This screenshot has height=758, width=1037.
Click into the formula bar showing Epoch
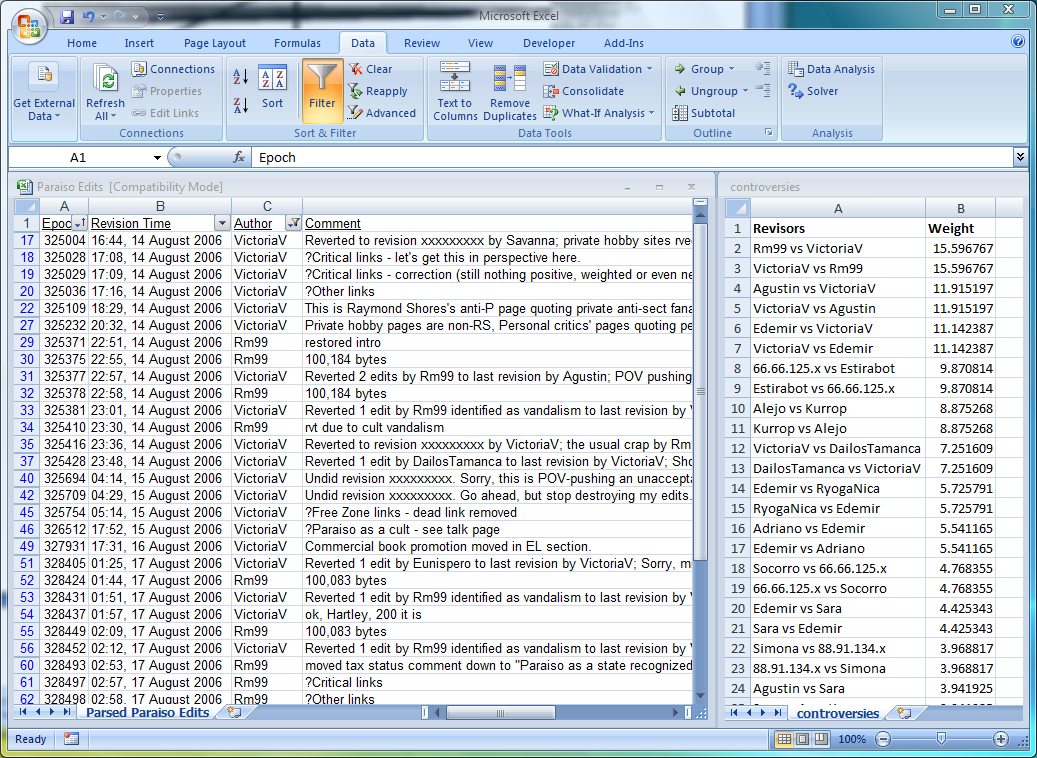tap(632, 157)
